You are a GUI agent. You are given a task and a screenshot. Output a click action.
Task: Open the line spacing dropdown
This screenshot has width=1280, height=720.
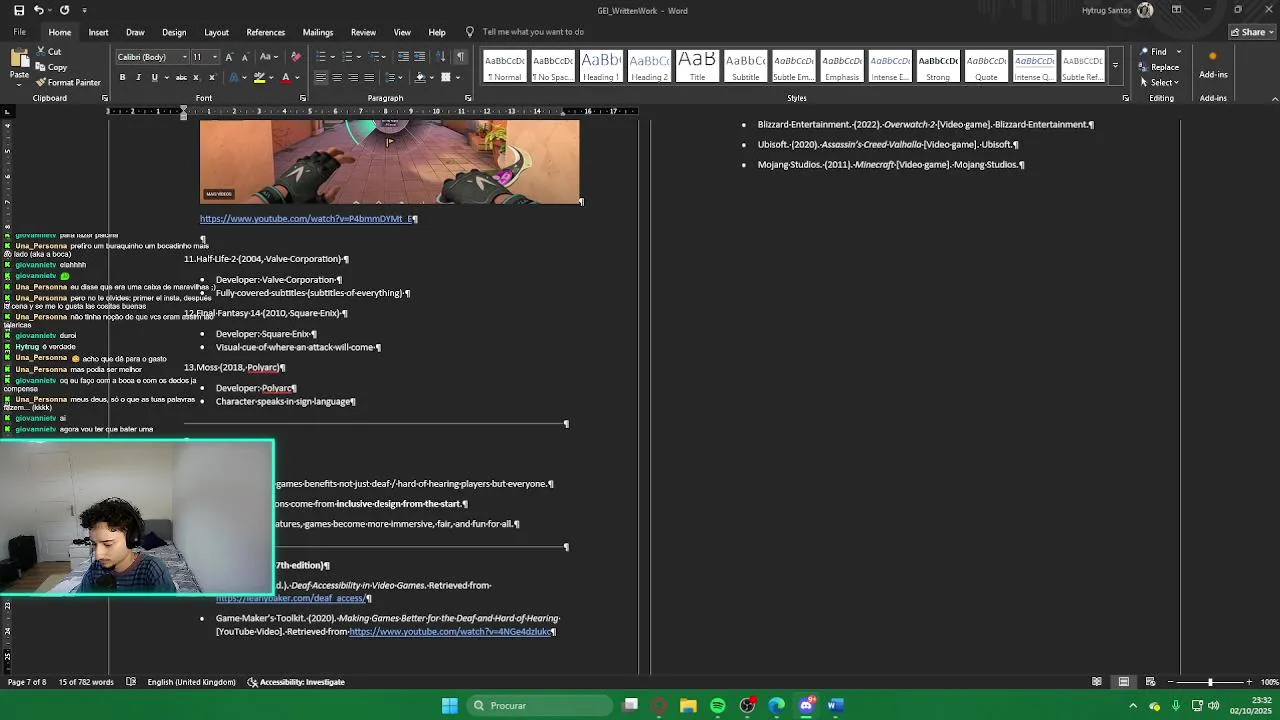pyautogui.click(x=391, y=78)
